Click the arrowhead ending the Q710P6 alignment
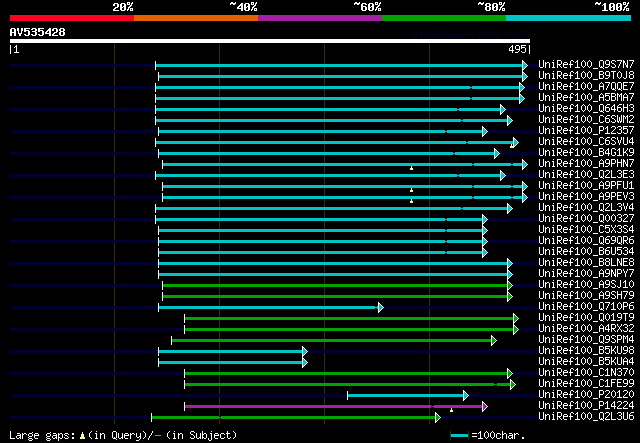The image size is (640, 443). [x=381, y=307]
